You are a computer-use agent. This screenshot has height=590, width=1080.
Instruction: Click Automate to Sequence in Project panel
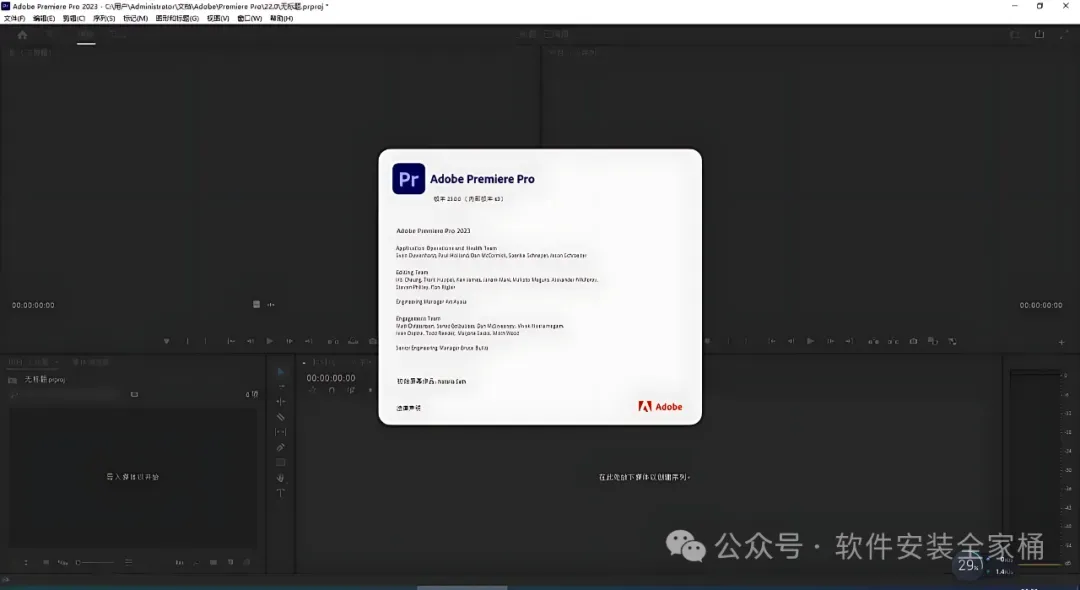pos(179,562)
